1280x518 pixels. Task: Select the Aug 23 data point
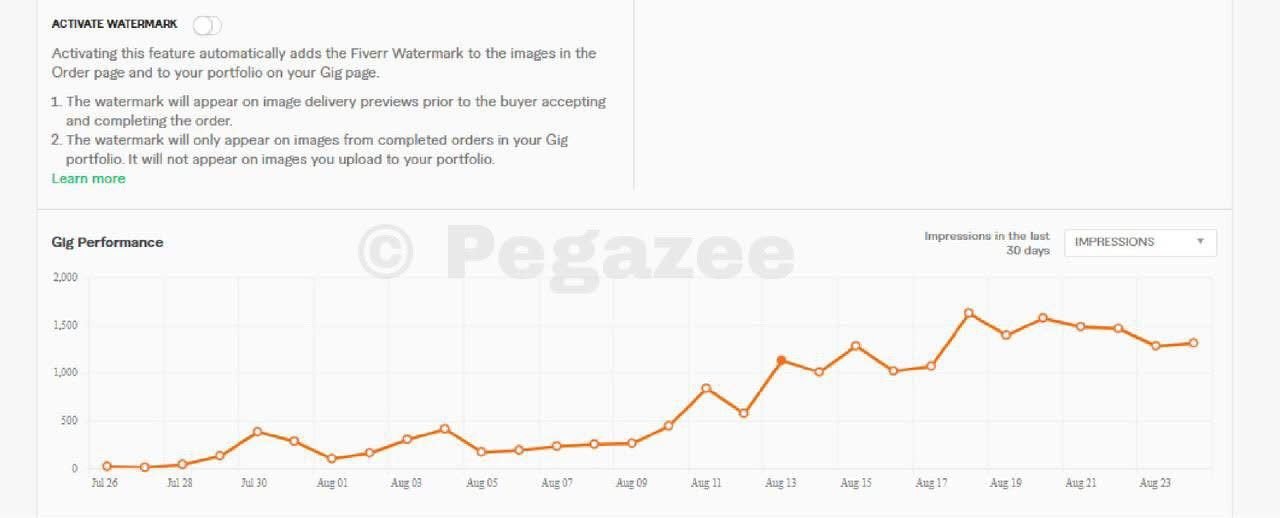point(1156,346)
